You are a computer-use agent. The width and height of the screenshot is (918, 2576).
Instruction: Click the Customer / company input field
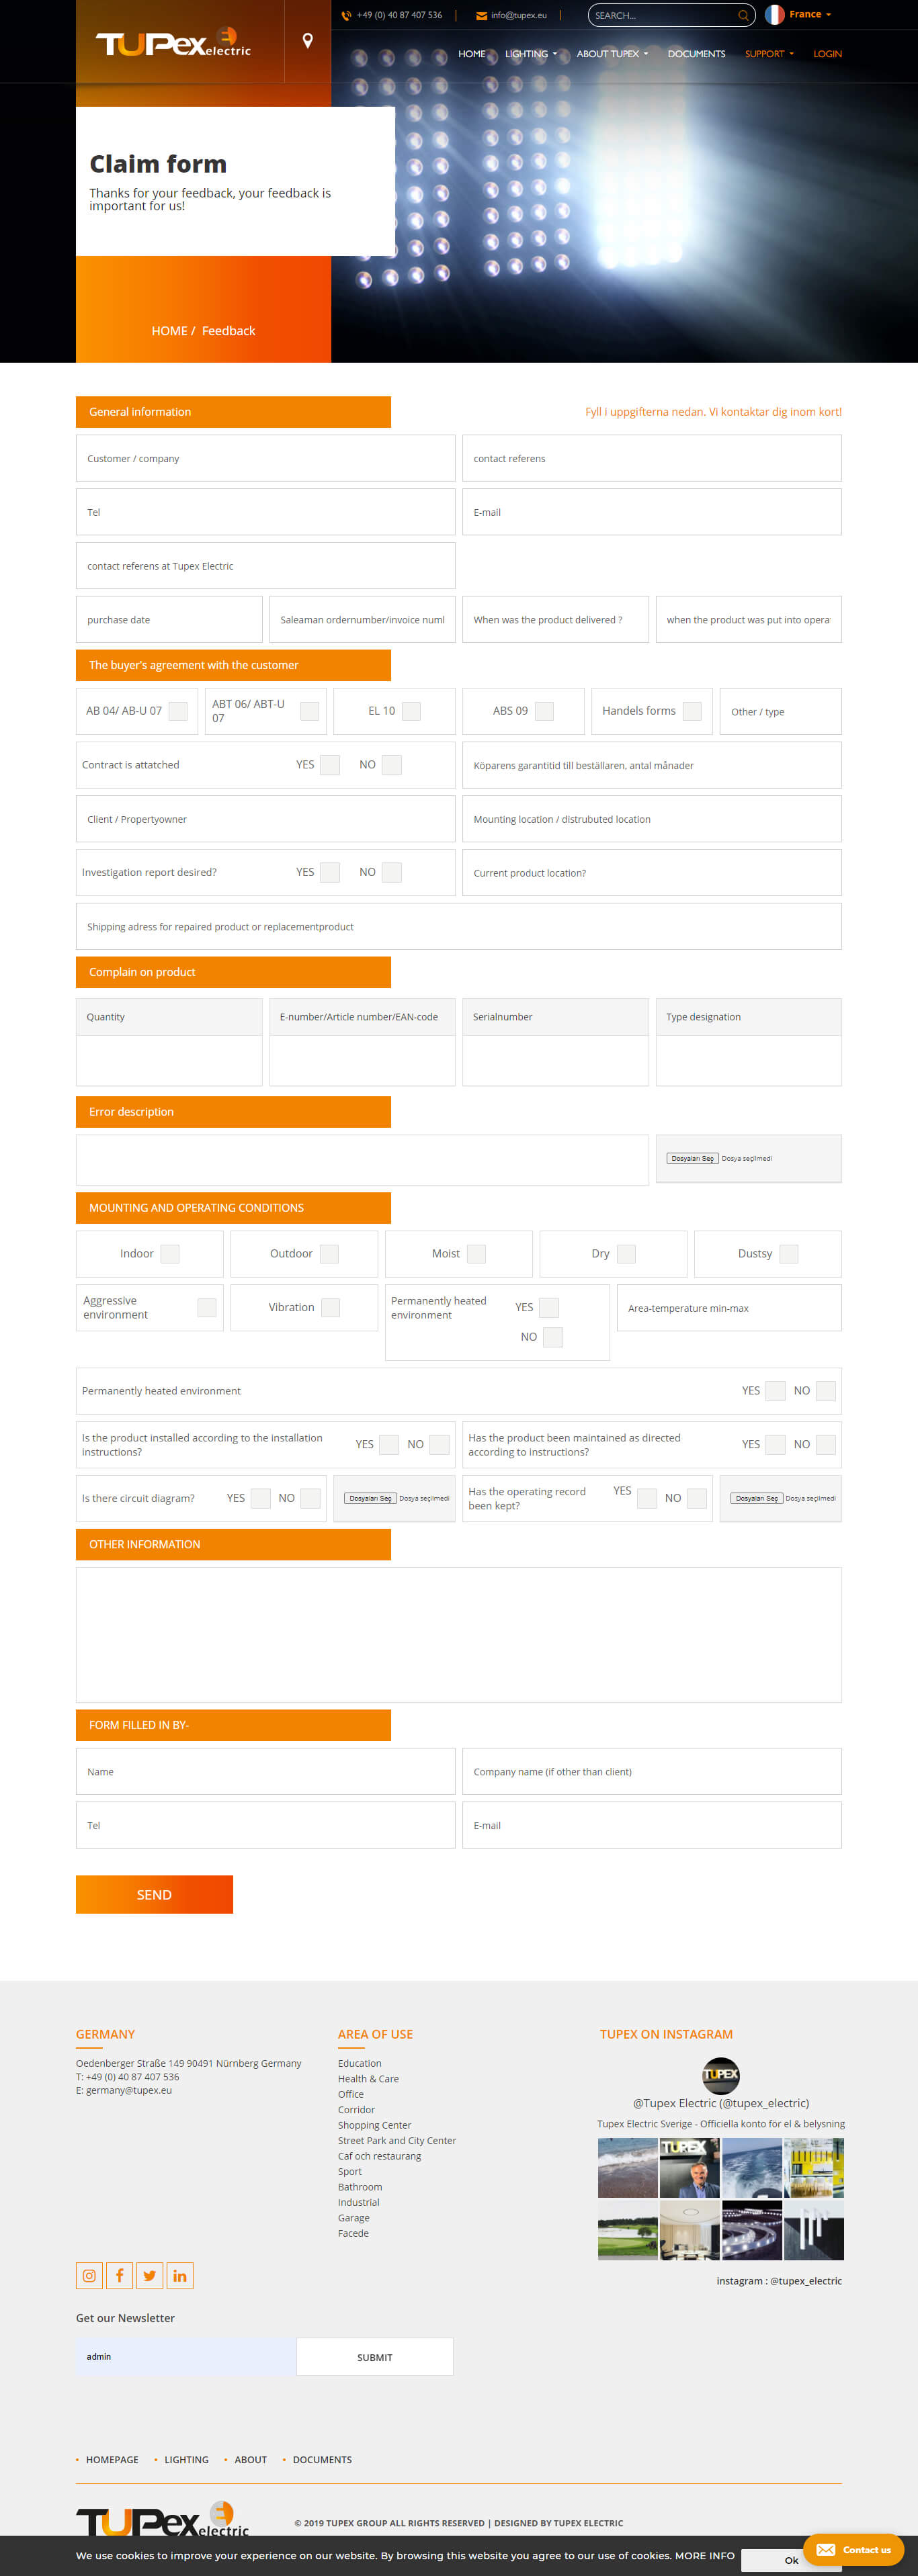point(265,458)
